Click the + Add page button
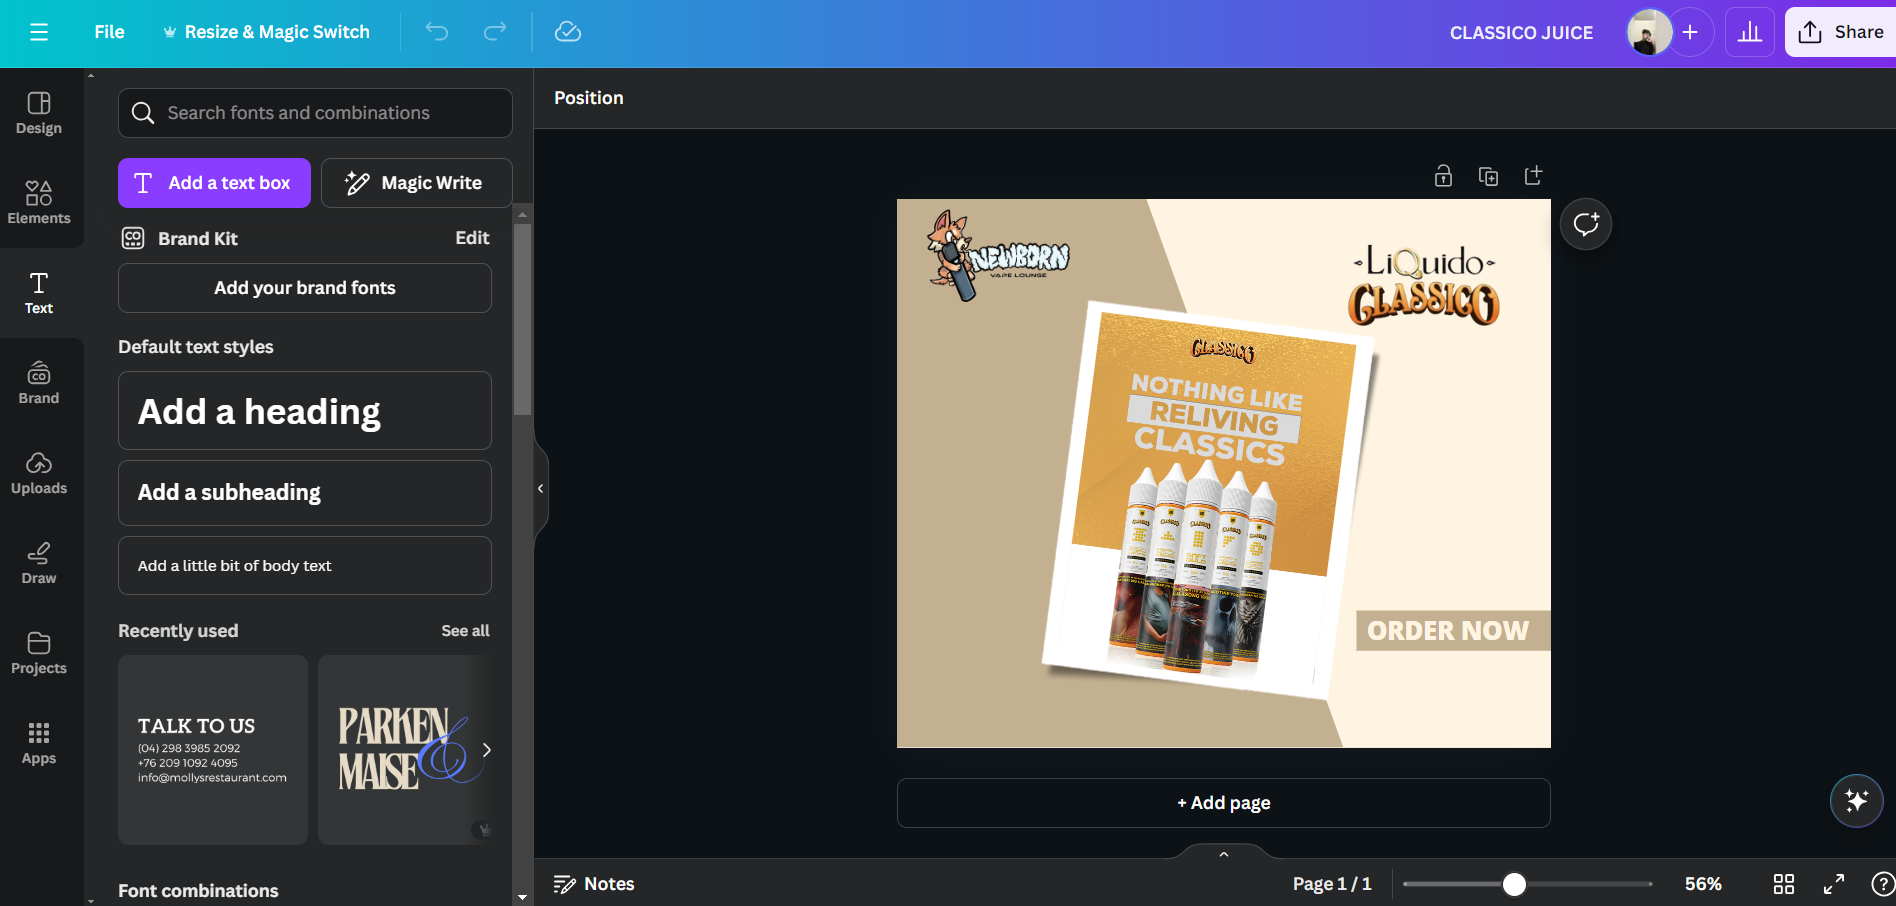The width and height of the screenshot is (1896, 906). 1224,803
